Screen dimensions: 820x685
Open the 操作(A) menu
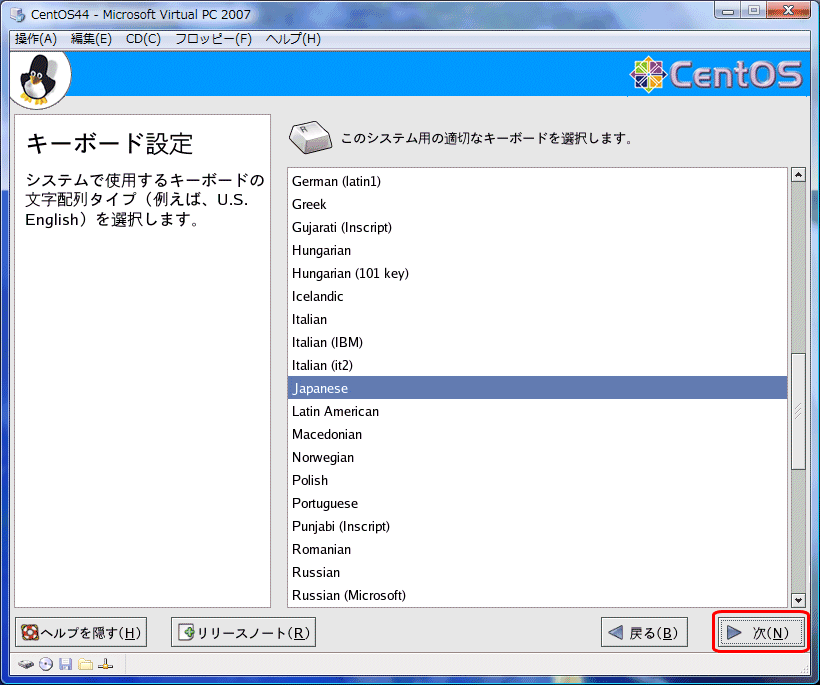(x=36, y=39)
